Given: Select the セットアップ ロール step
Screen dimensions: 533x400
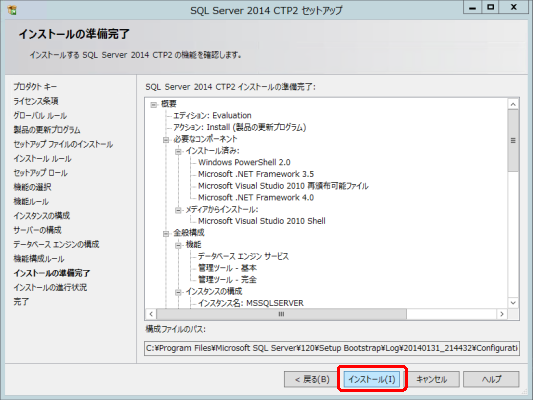Looking at the screenshot, I should click(x=40, y=173).
